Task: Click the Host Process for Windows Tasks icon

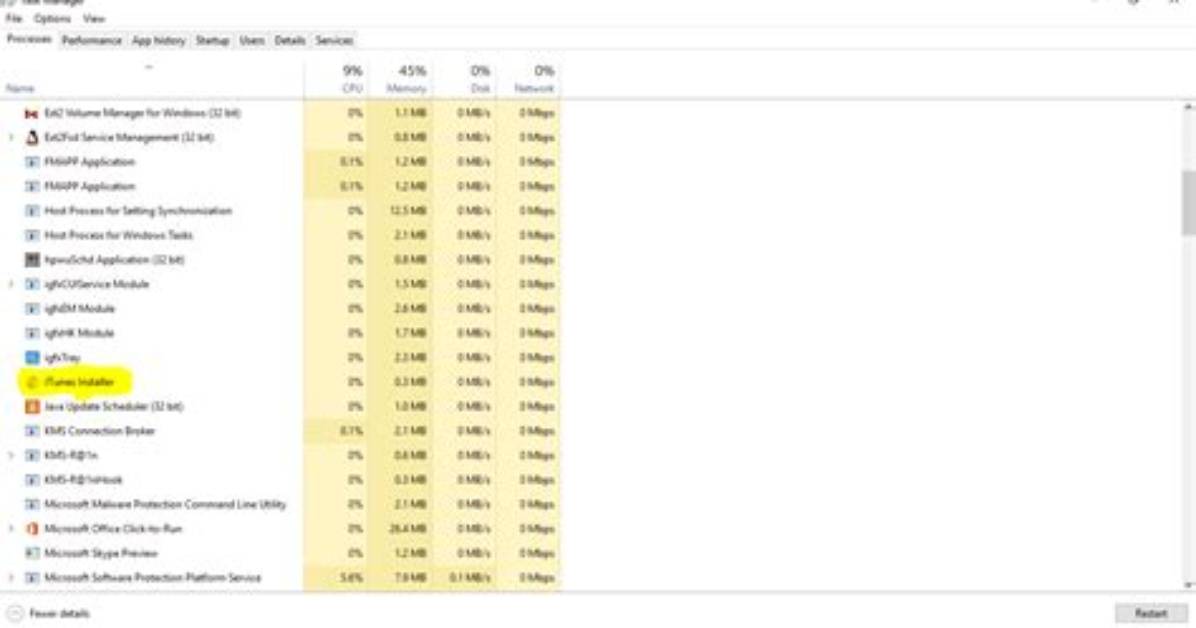Action: (x=31, y=235)
